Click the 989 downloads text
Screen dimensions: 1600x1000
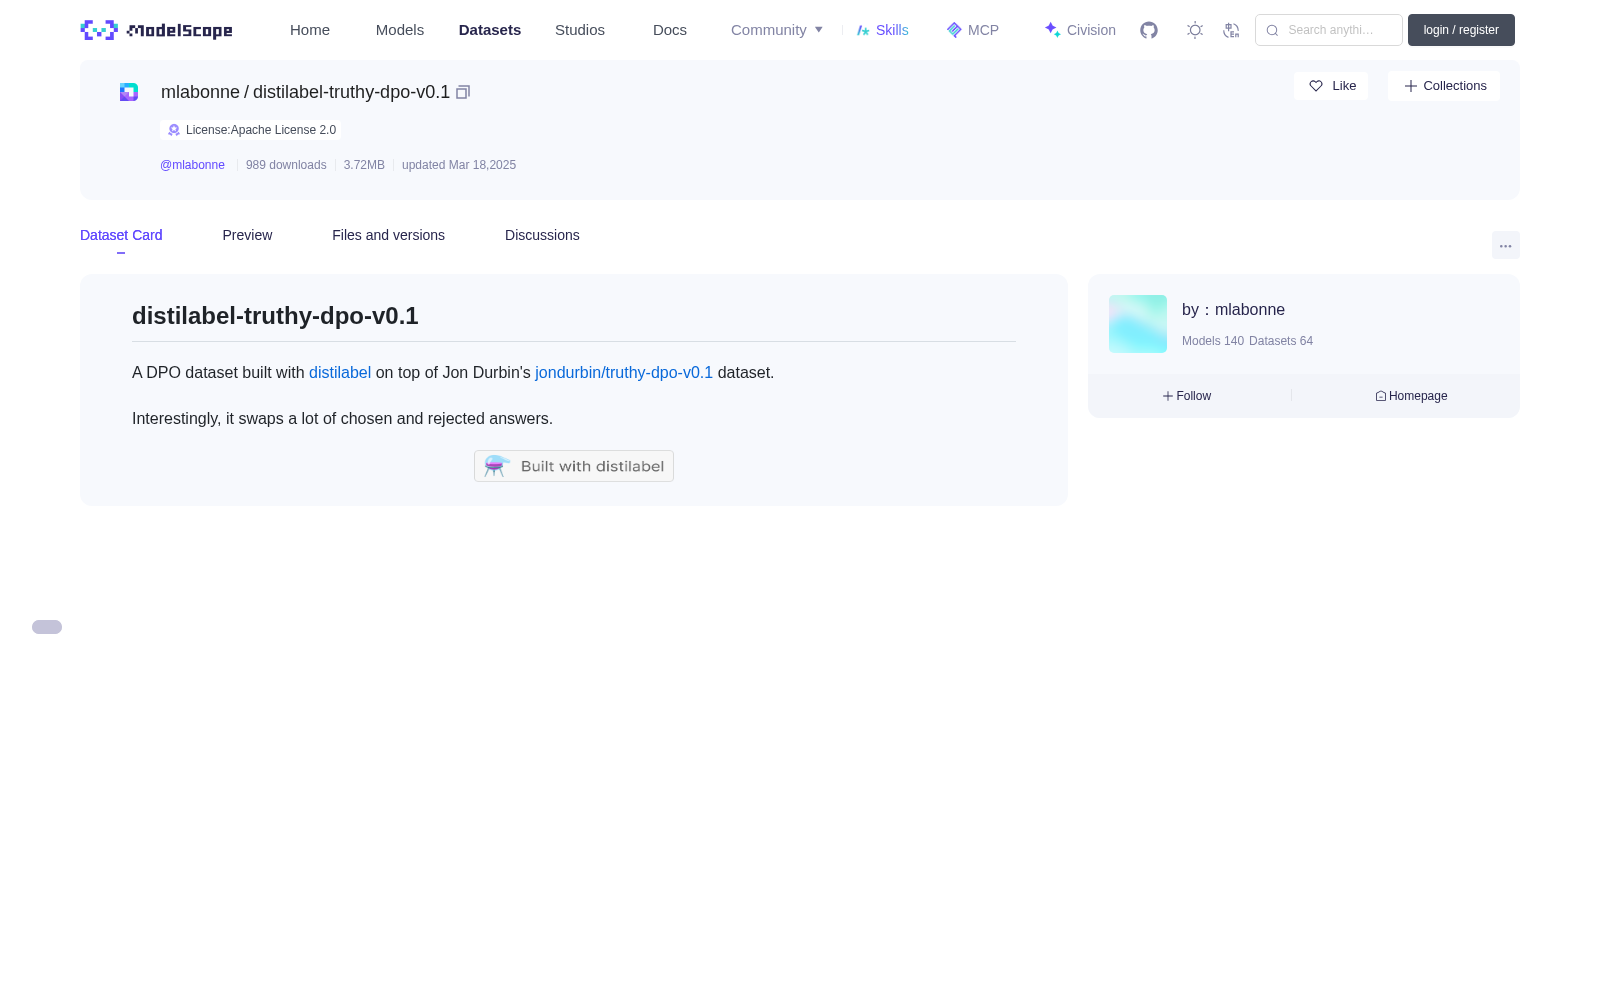pos(286,165)
